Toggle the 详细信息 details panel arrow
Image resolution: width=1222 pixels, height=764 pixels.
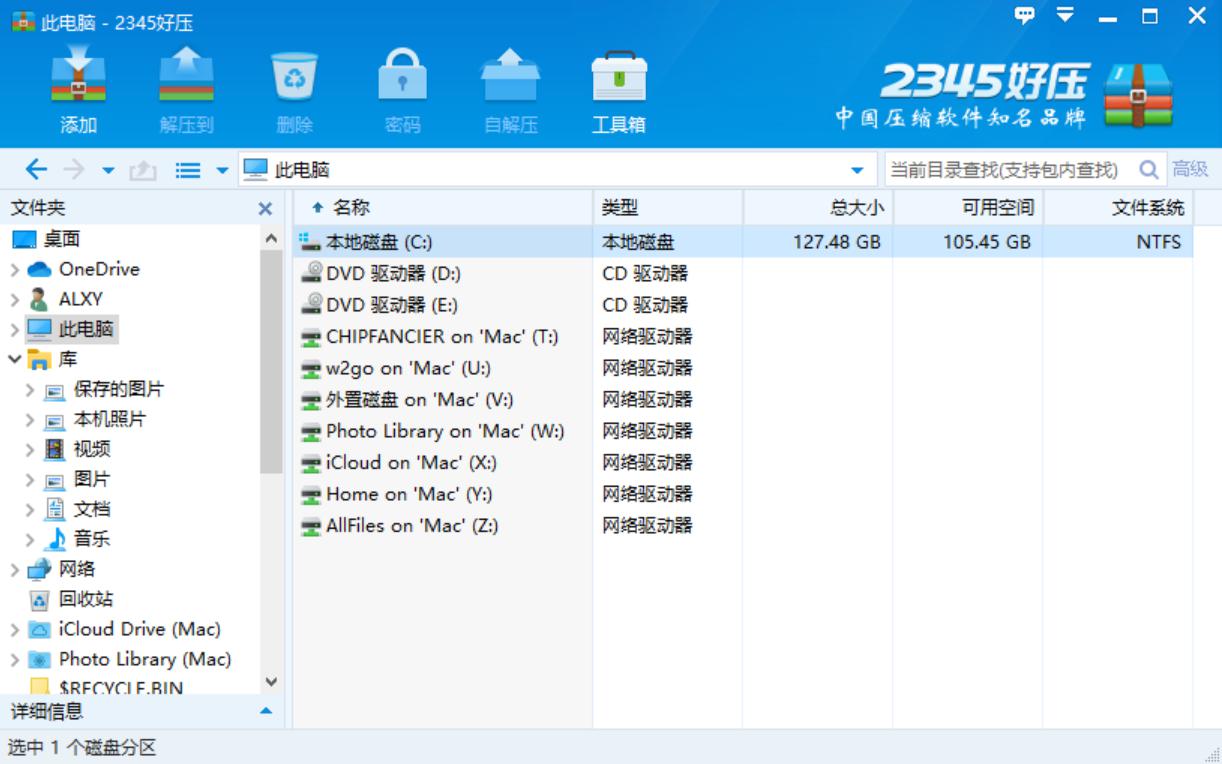(x=266, y=711)
